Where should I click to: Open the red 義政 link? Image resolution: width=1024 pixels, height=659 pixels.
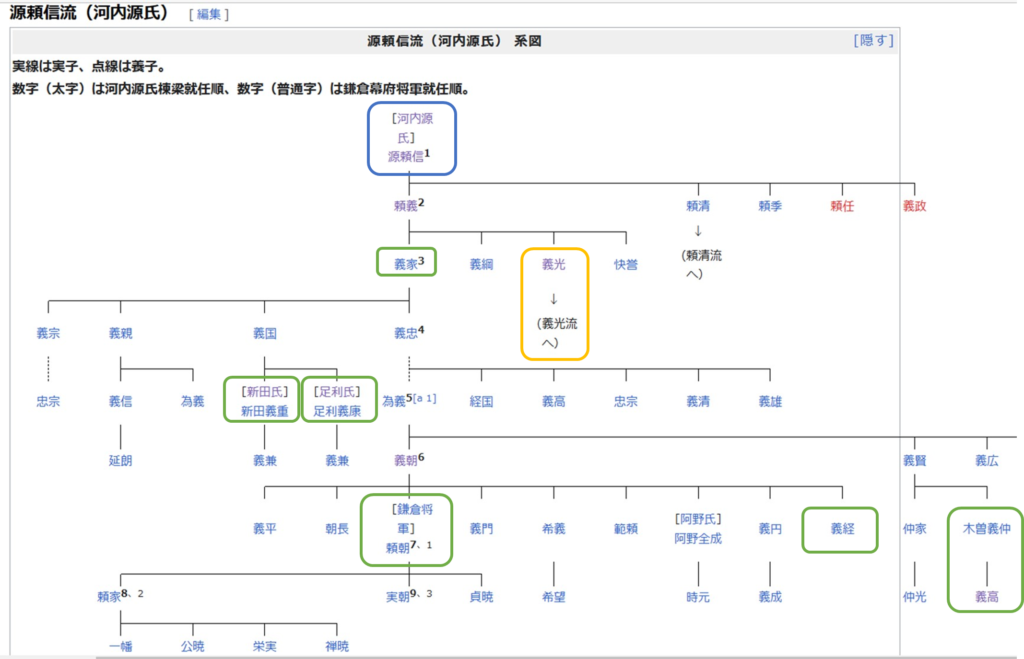coord(914,206)
